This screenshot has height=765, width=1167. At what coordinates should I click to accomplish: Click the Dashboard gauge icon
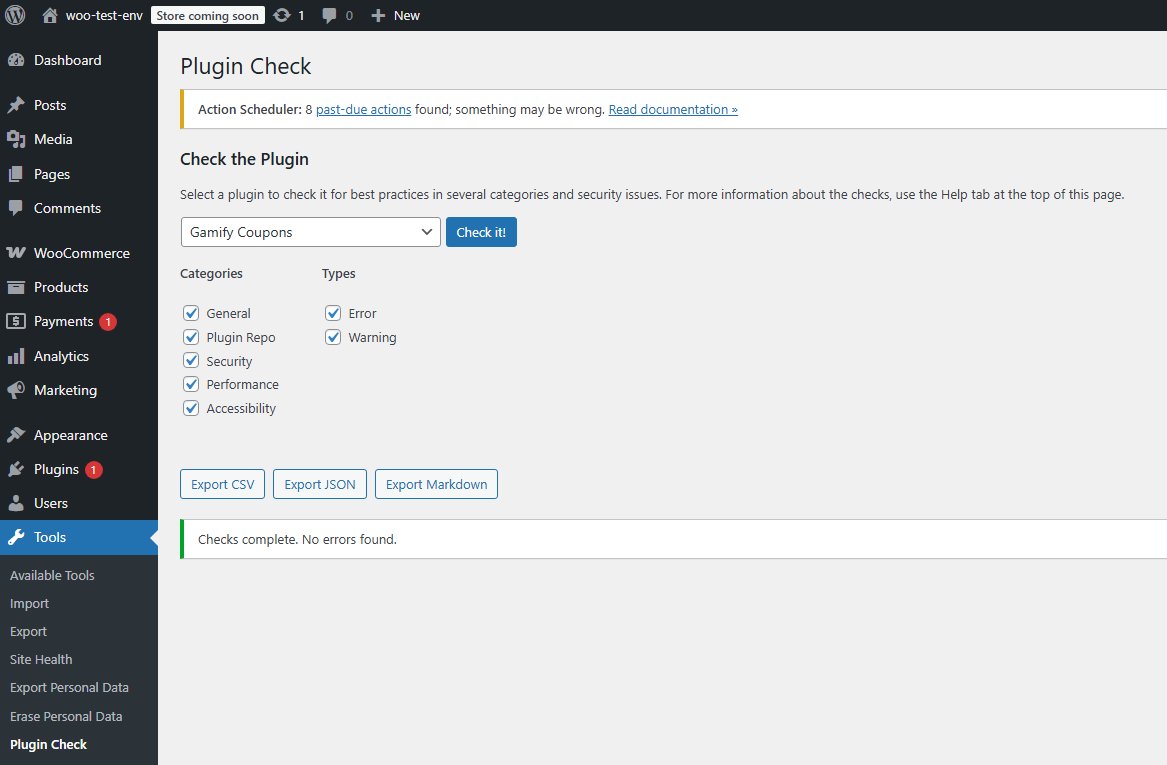[x=16, y=60]
